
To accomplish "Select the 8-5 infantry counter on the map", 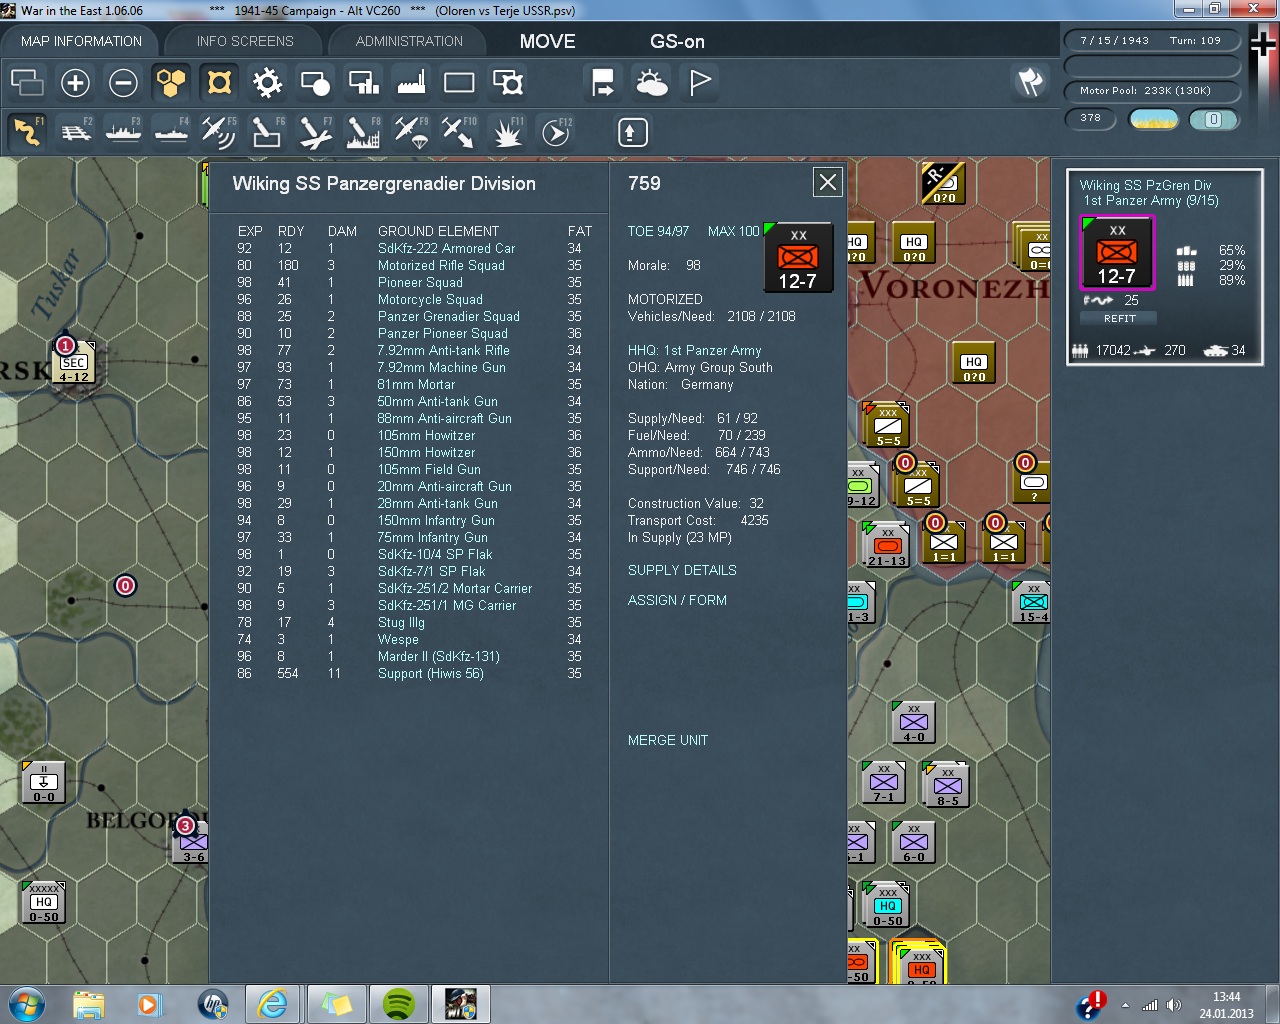I will 947,785.
